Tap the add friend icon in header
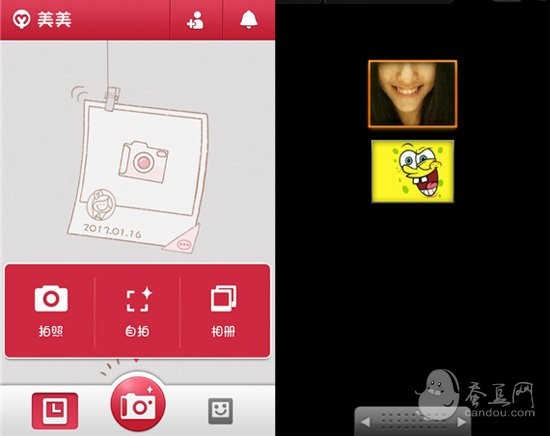 (x=195, y=20)
